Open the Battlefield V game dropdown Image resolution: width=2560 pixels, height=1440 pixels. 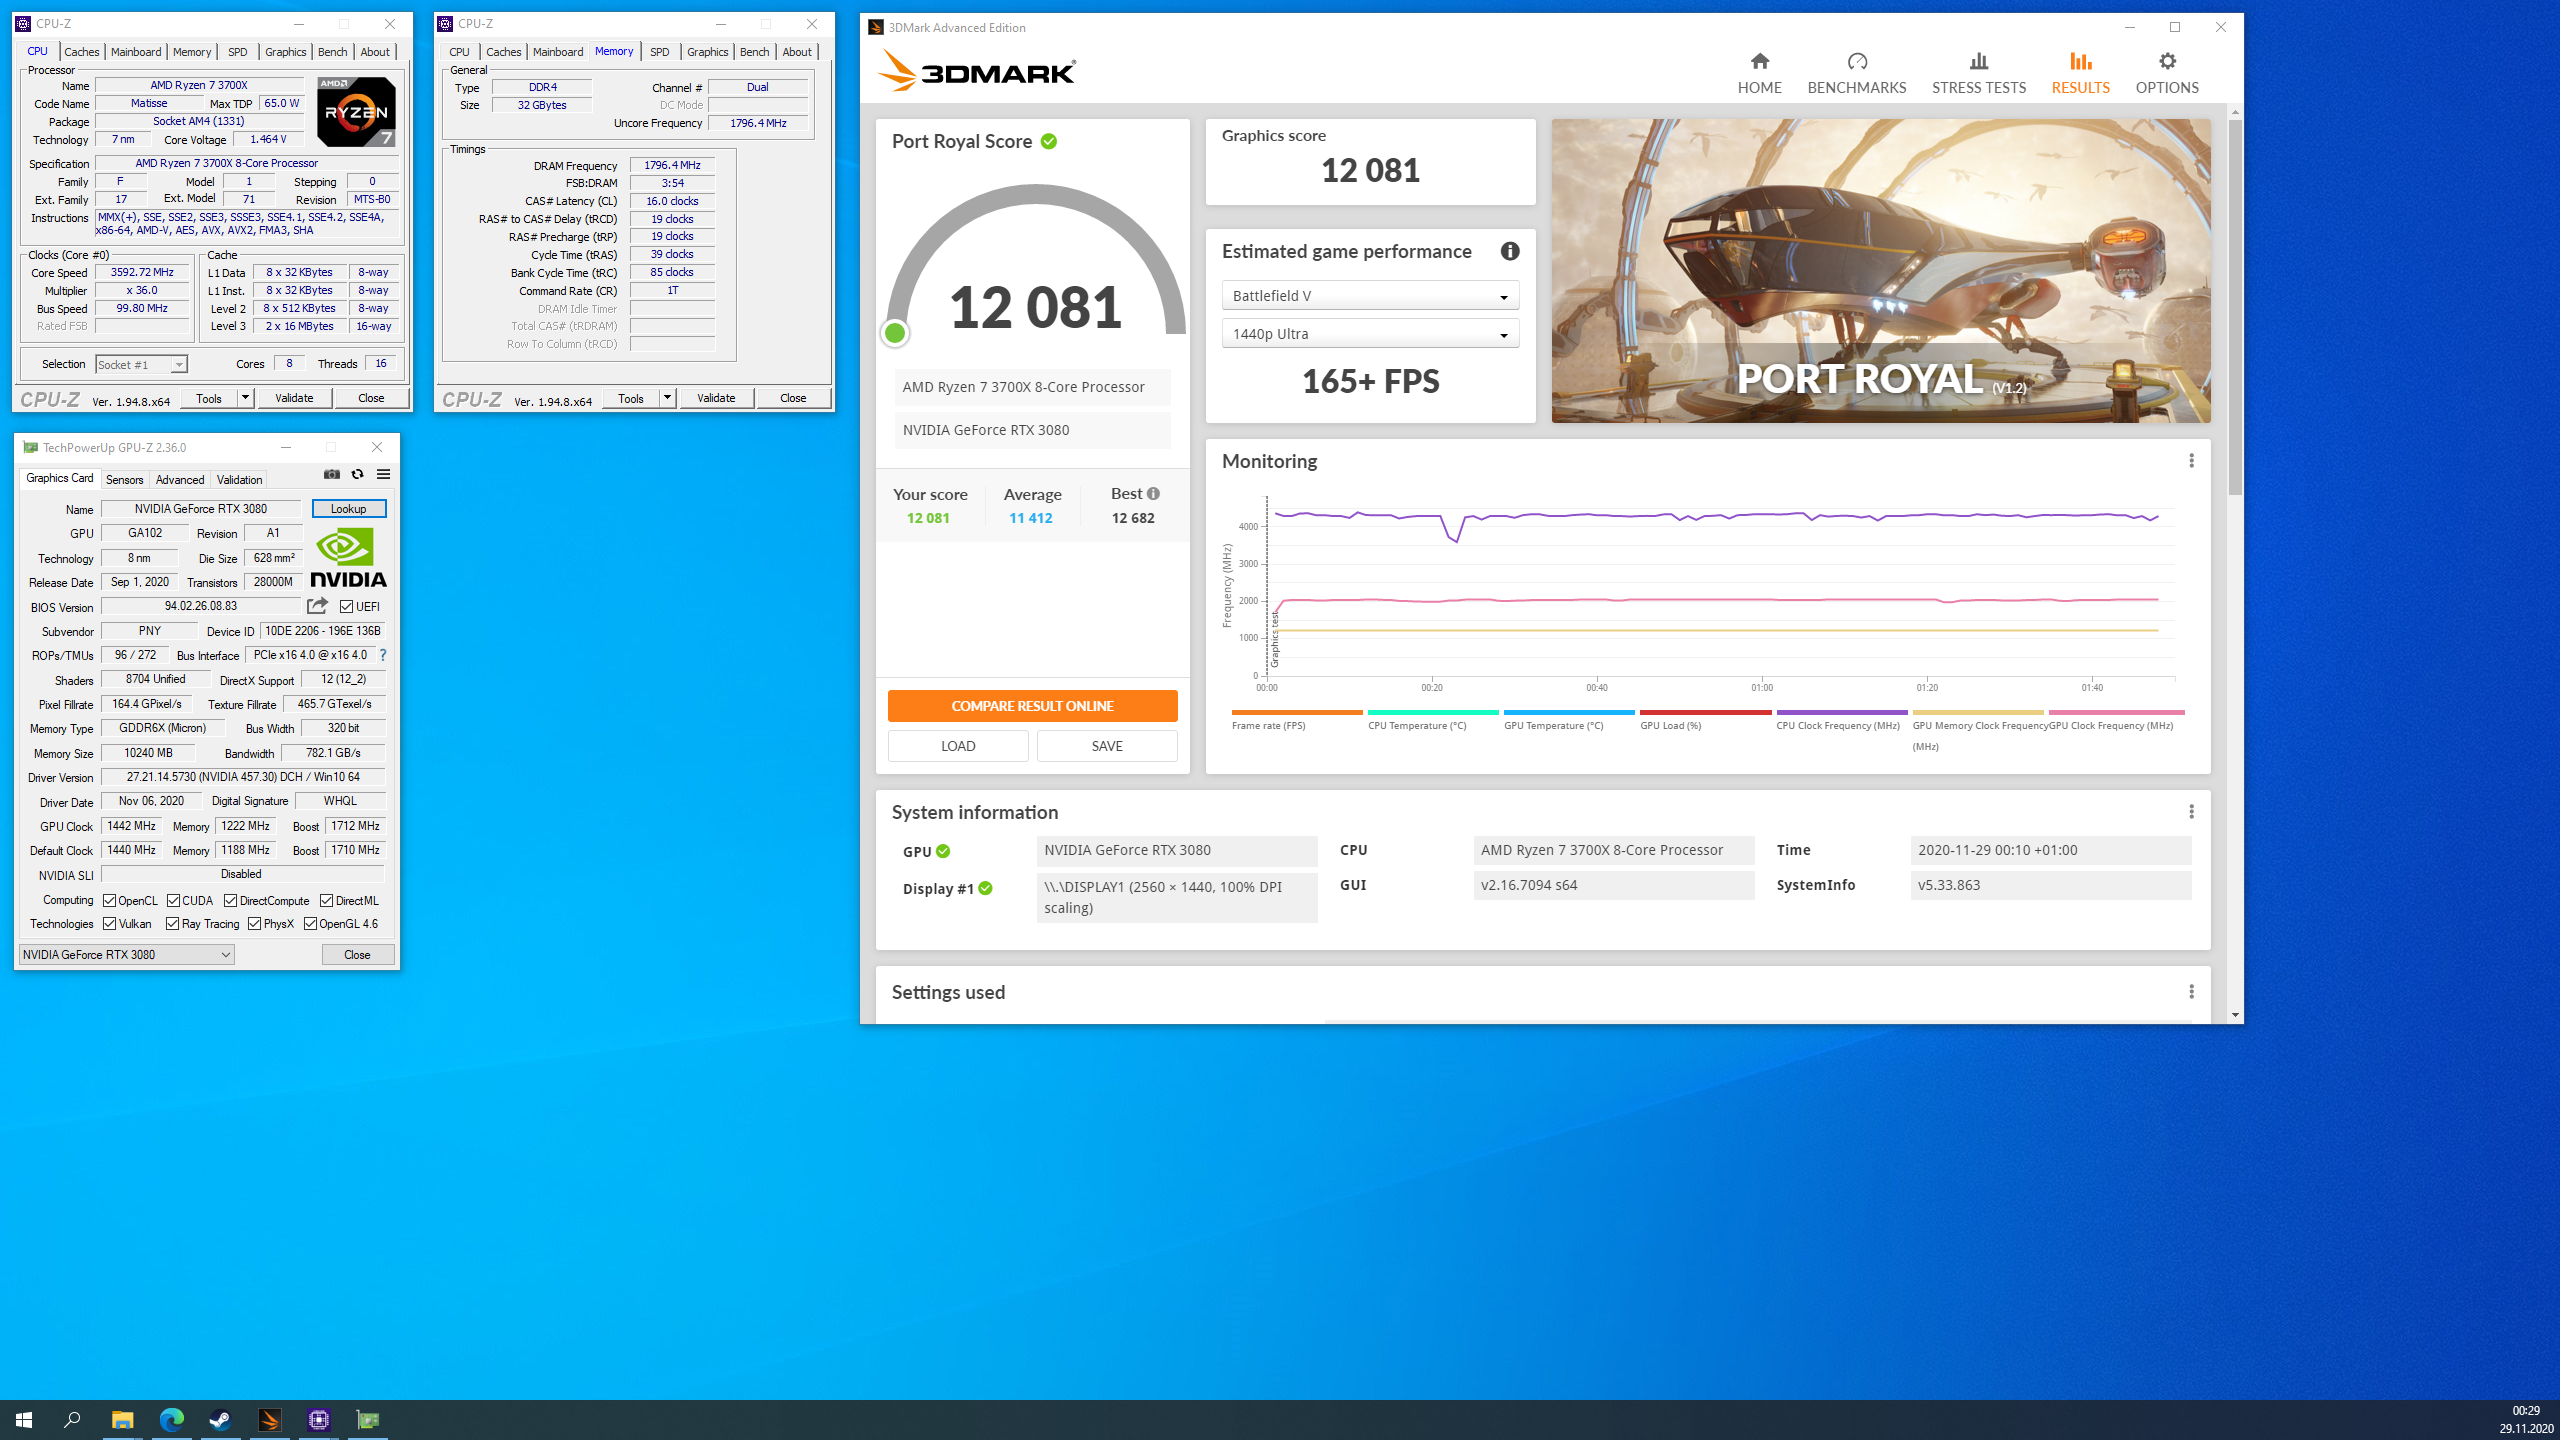tap(1370, 296)
